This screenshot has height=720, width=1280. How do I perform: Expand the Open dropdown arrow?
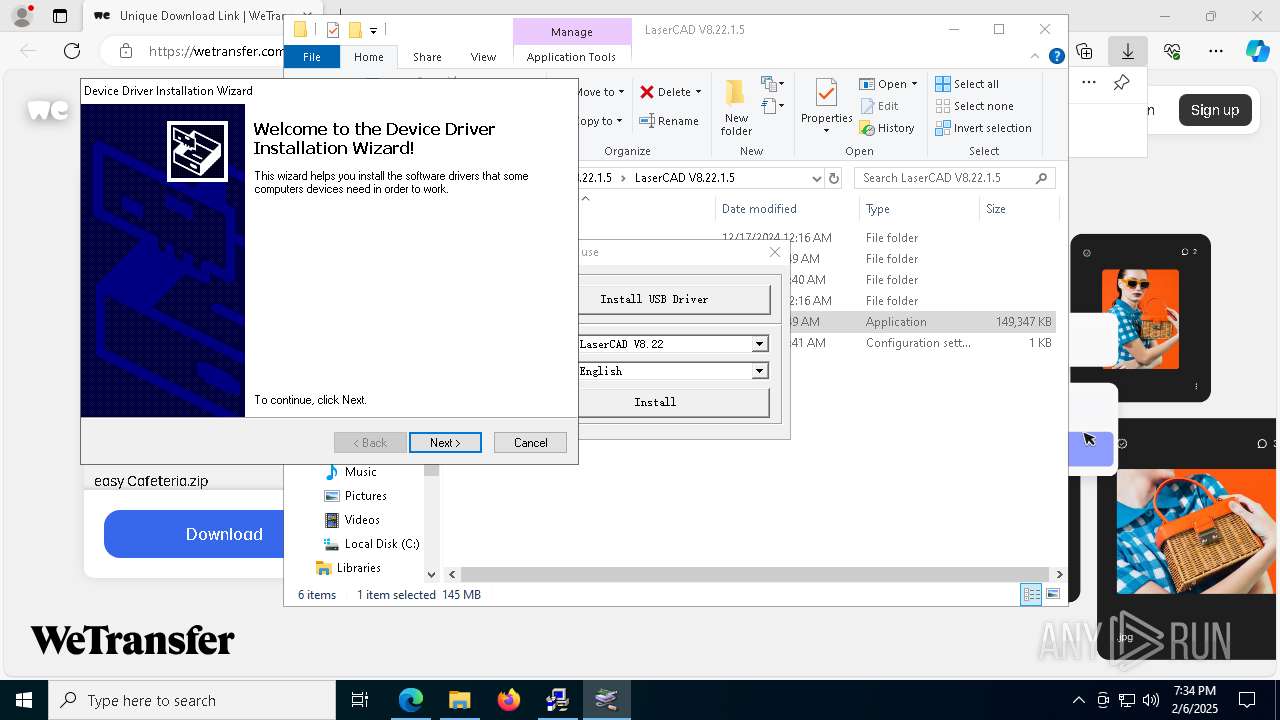pos(914,84)
